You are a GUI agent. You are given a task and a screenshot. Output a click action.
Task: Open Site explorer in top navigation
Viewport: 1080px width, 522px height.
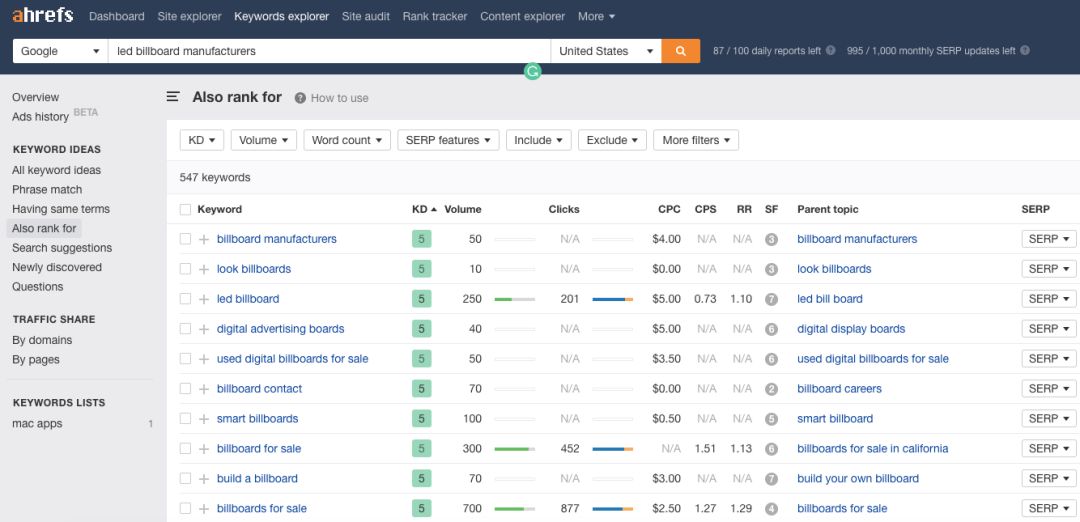point(189,16)
